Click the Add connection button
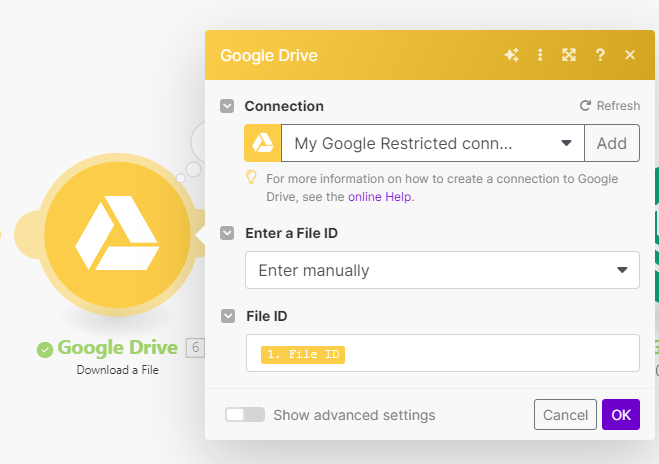 pyautogui.click(x=612, y=143)
